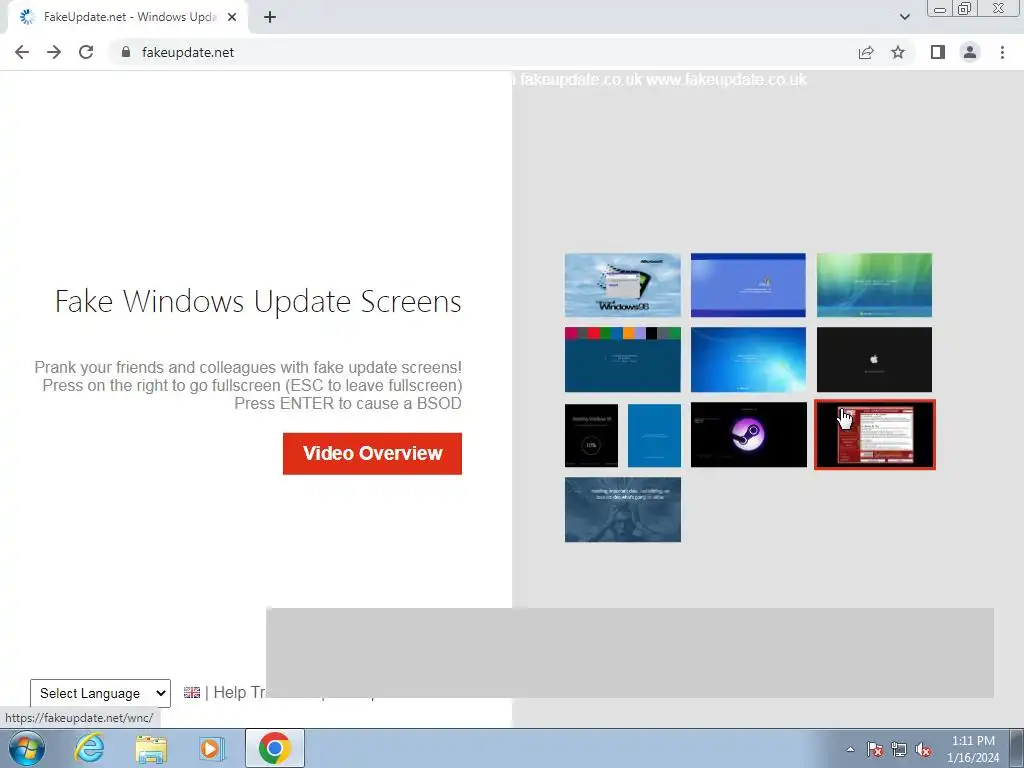Viewport: 1024px width, 768px height.
Task: Open the Windows XP blue update thumbnail
Action: [748, 285]
